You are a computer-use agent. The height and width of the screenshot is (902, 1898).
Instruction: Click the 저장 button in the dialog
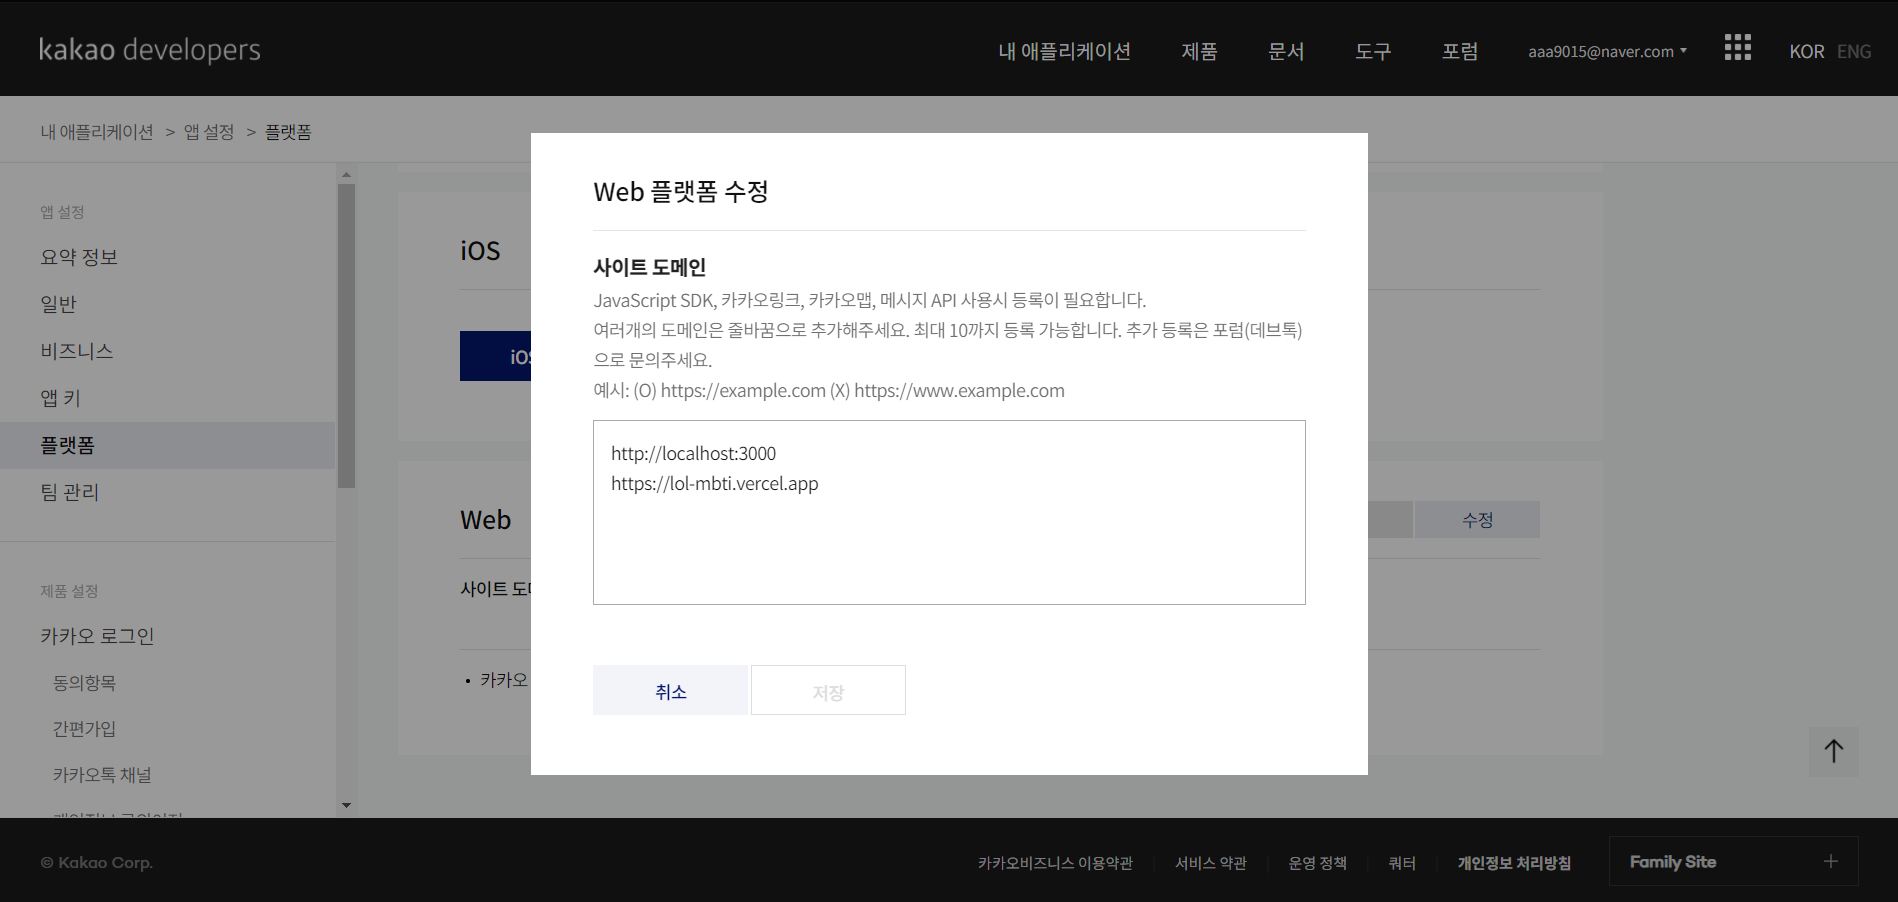tap(828, 690)
